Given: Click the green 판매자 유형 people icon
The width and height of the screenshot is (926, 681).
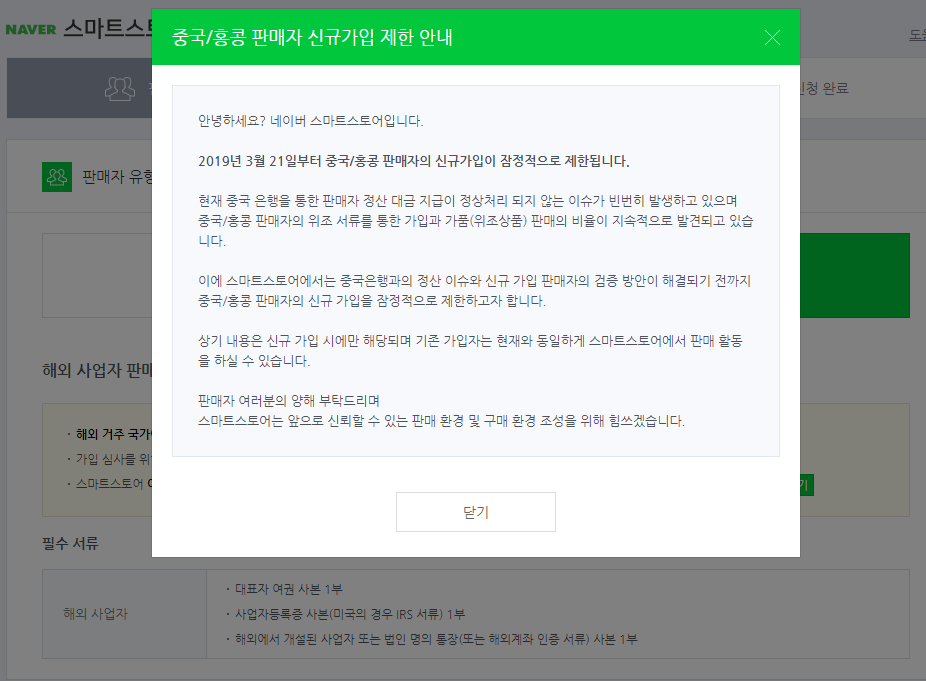Looking at the screenshot, I should click(57, 177).
